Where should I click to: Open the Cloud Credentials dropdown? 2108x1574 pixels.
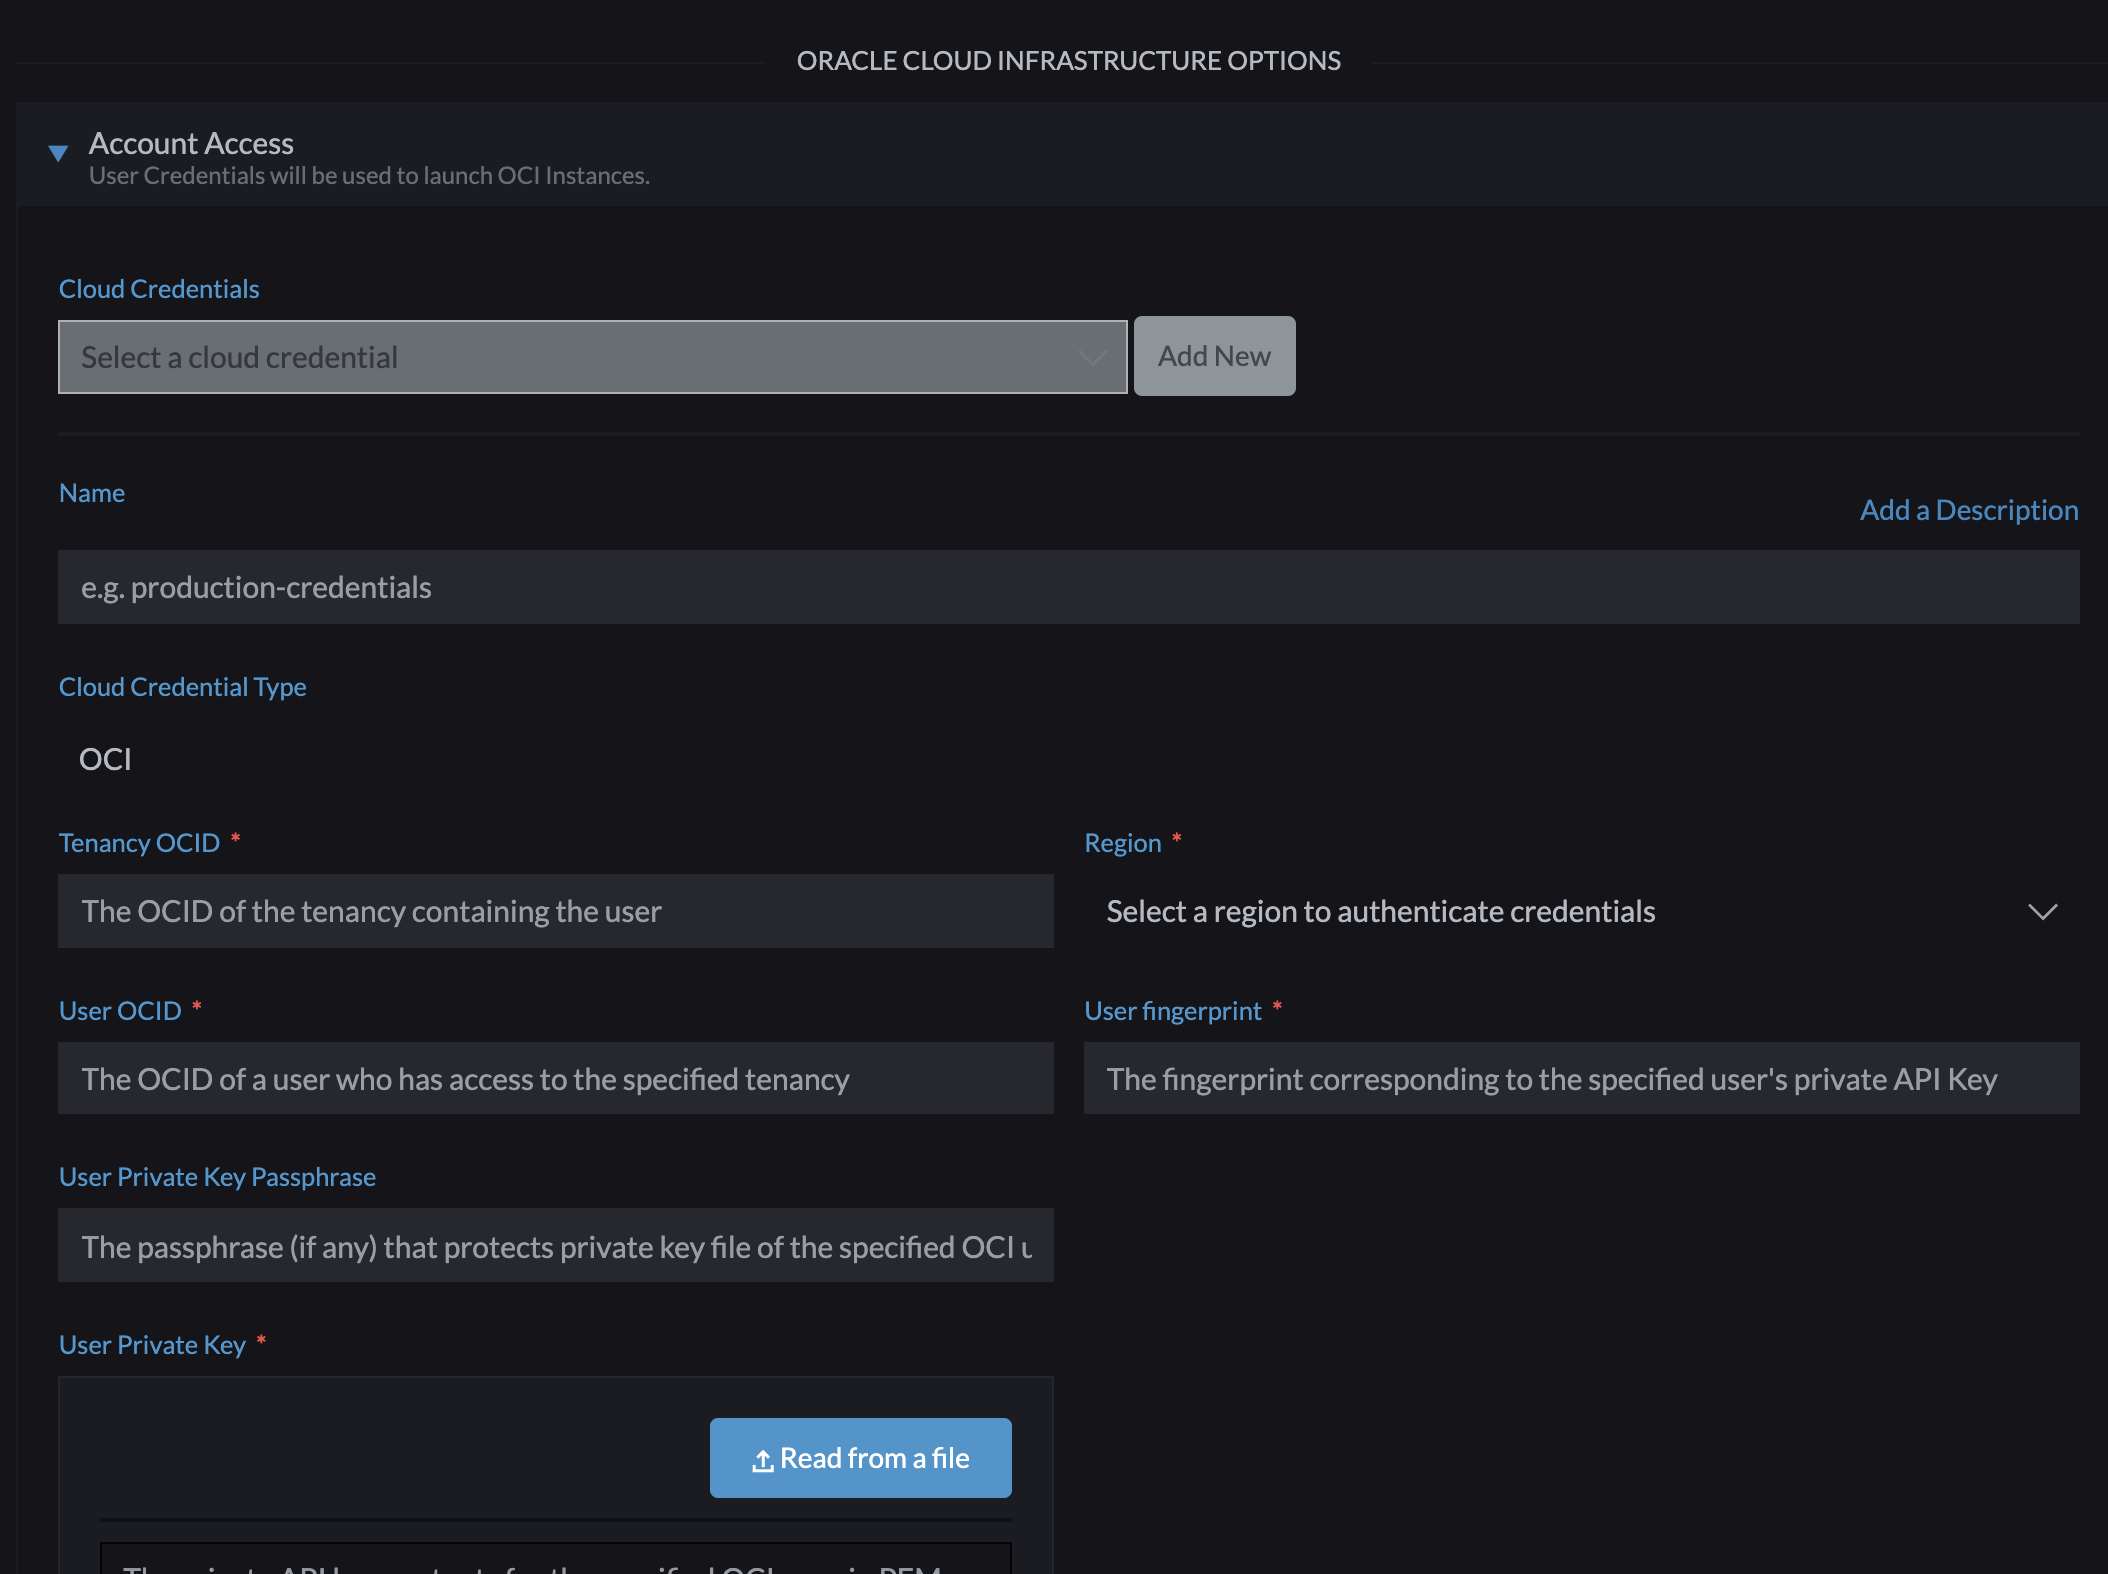[592, 356]
